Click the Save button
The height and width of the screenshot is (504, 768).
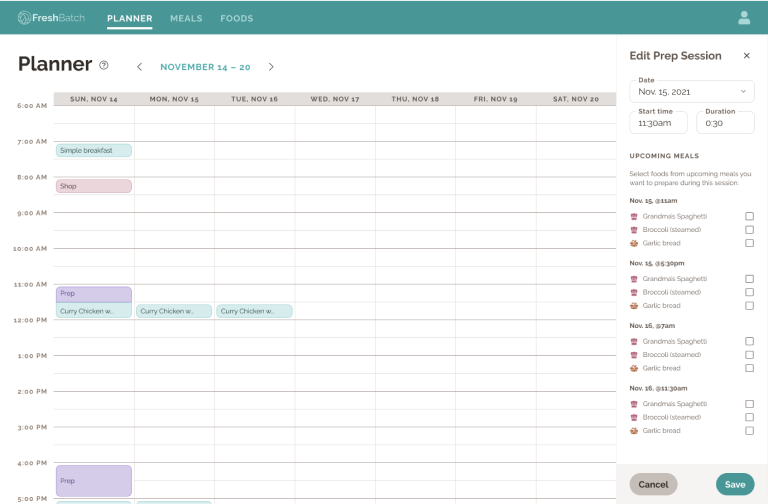click(735, 484)
